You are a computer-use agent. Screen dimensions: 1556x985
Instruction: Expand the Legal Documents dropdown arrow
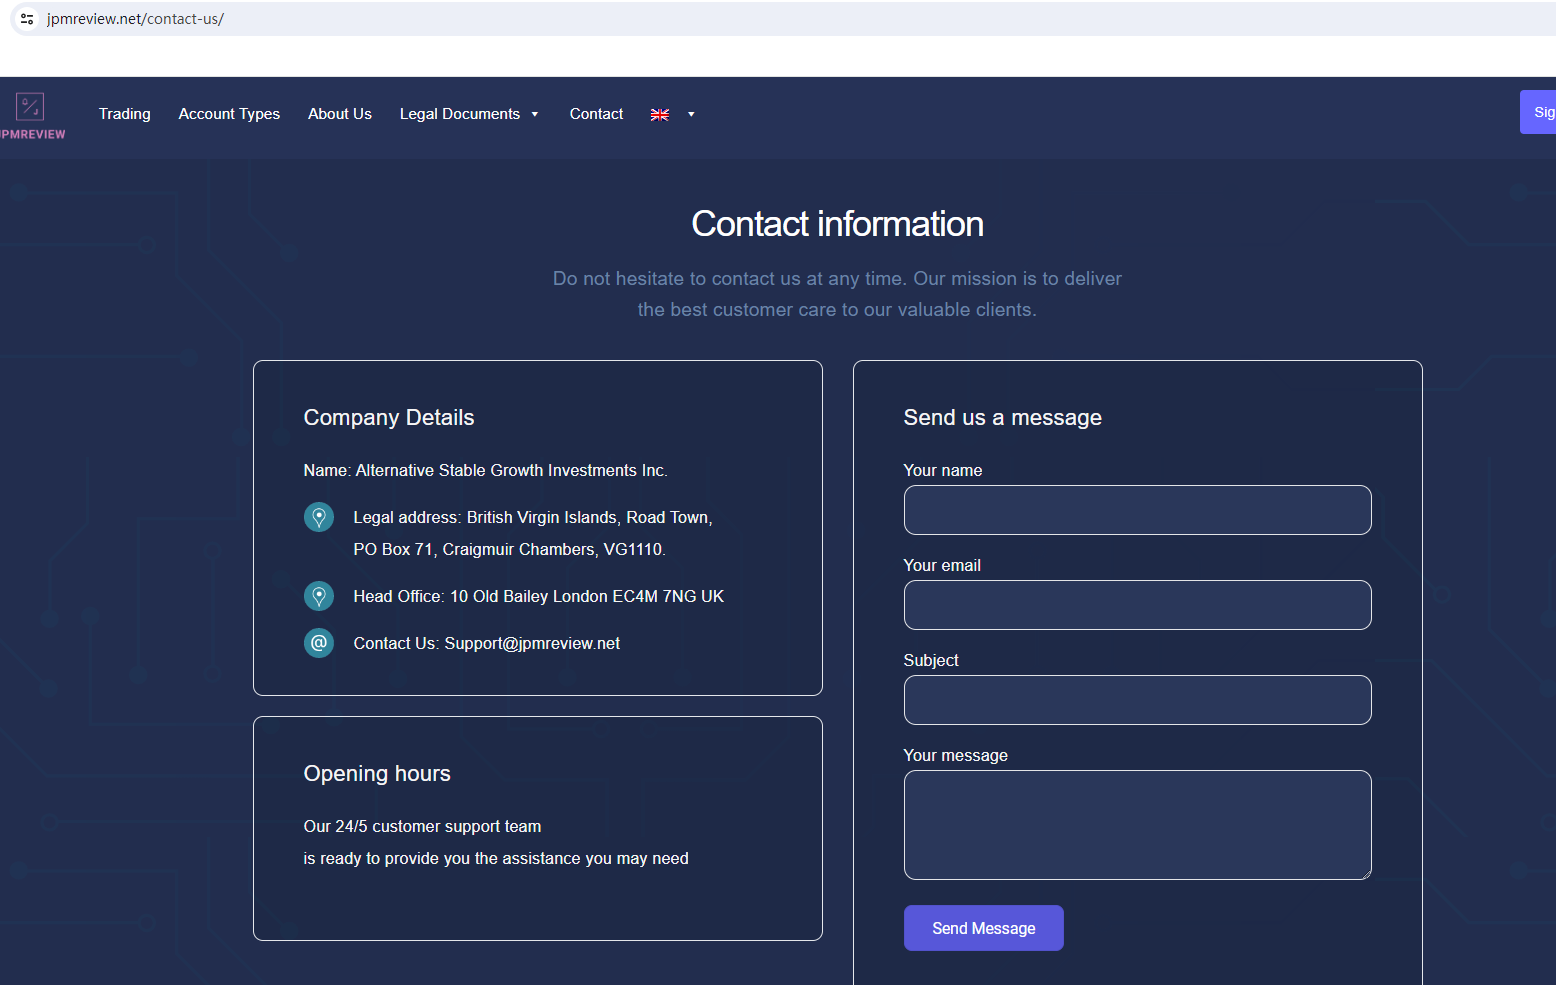coord(535,115)
